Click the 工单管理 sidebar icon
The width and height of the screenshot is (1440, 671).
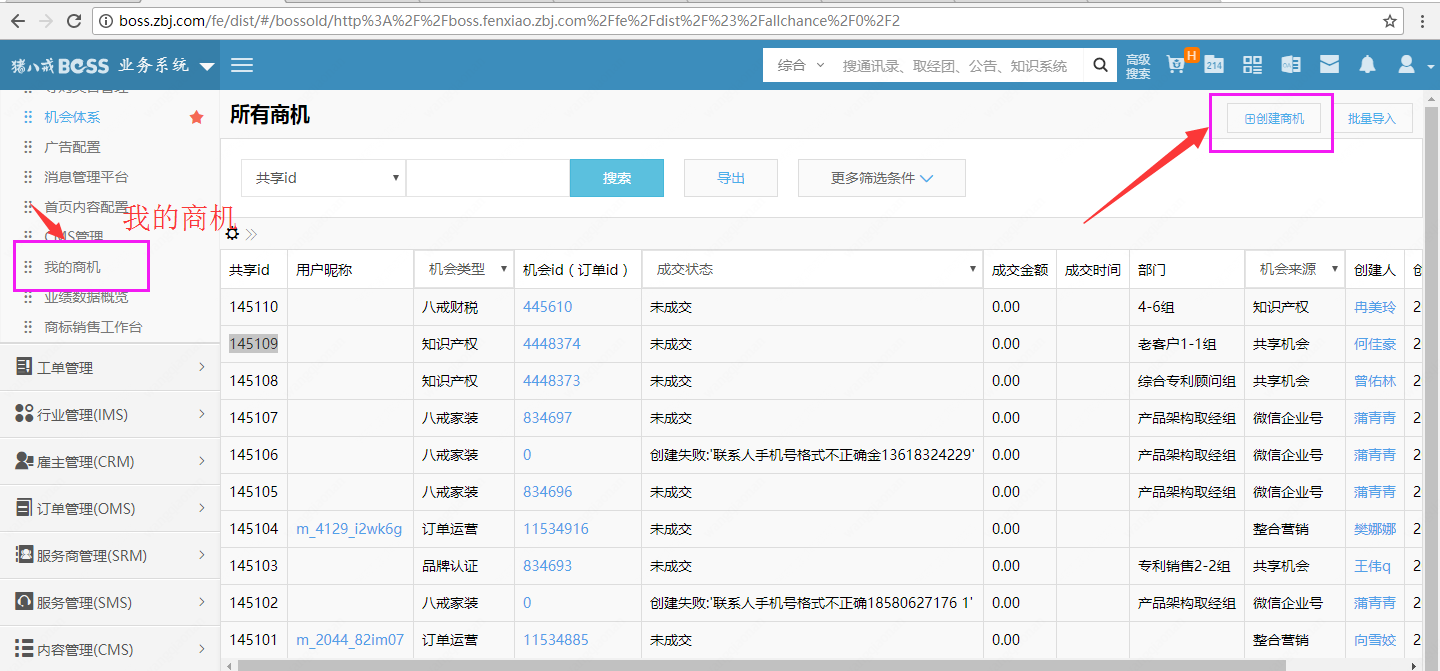pos(24,367)
